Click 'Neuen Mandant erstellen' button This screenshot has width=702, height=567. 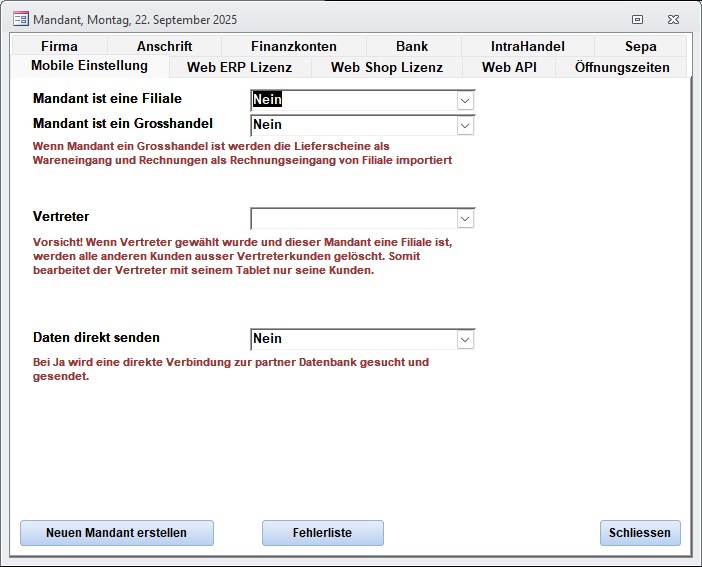pyautogui.click(x=116, y=533)
